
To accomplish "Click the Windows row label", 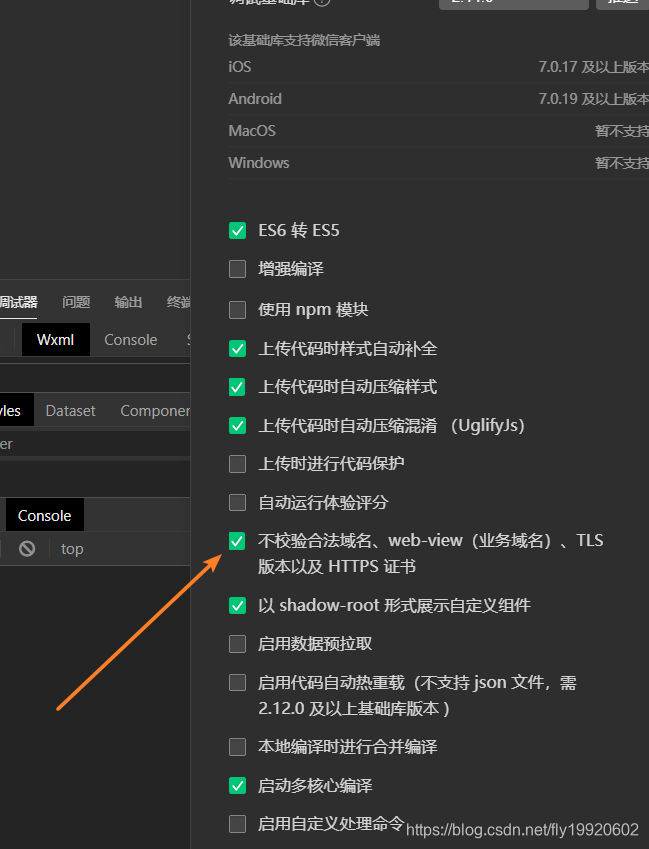I will 259,163.
